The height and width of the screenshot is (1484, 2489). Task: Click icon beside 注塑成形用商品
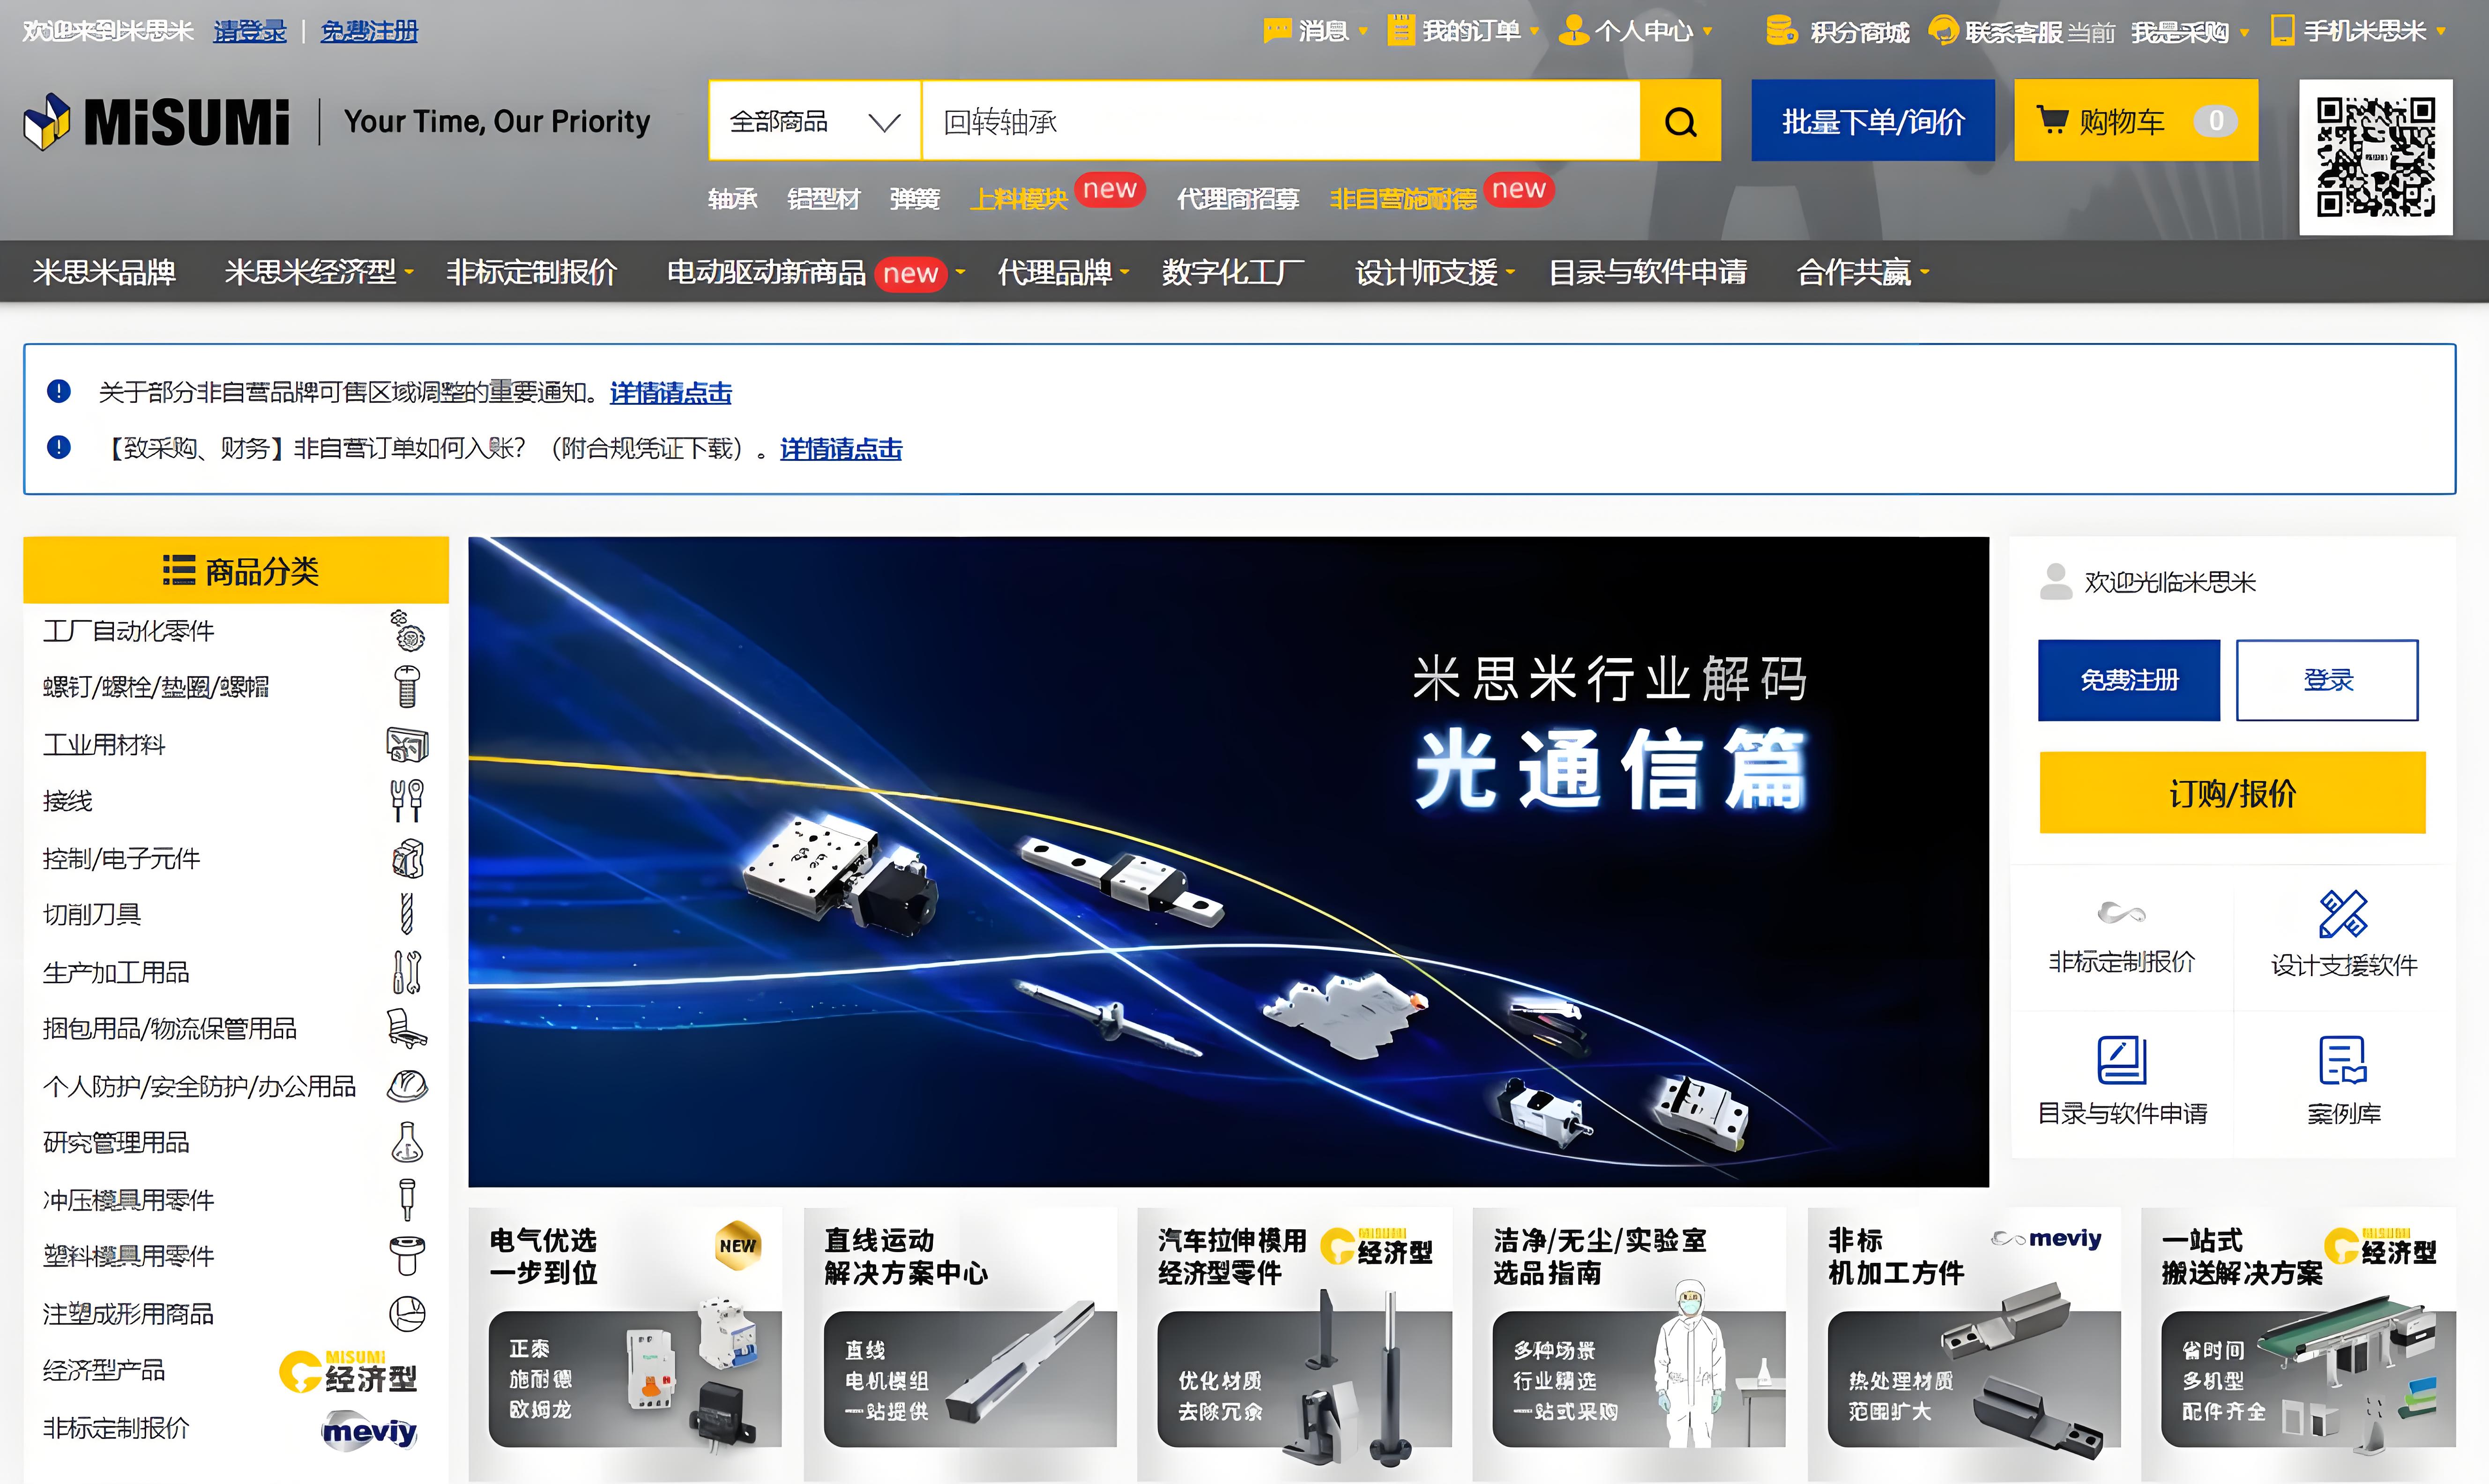click(x=407, y=1314)
